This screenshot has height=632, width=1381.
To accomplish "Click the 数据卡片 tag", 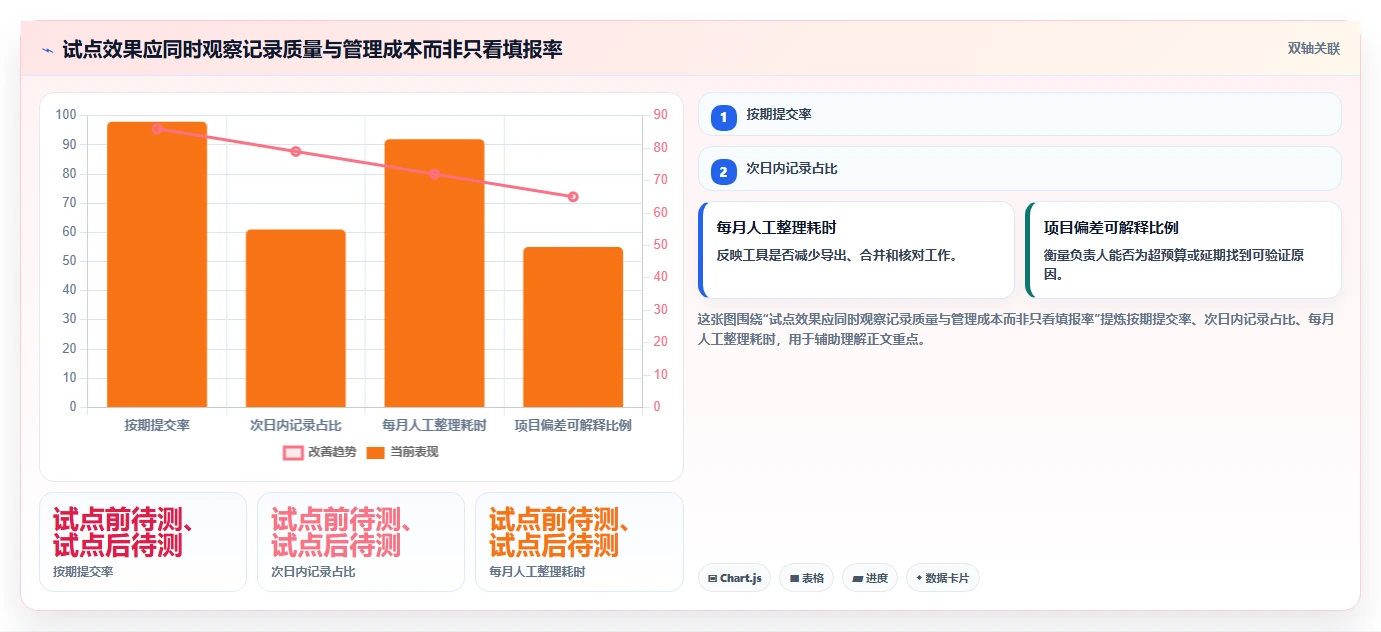I will click(942, 578).
